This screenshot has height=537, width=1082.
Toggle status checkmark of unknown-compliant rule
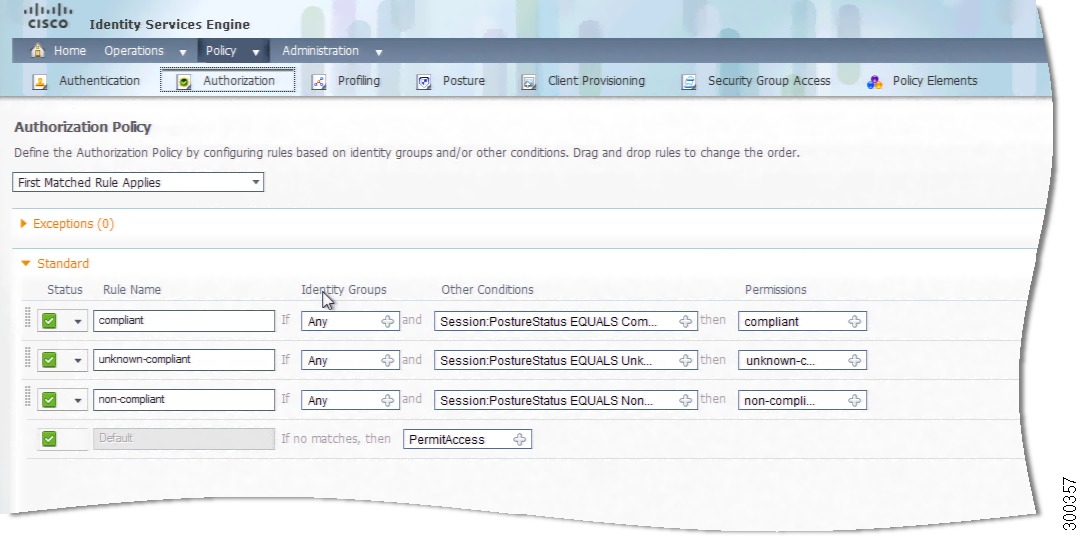pyautogui.click(x=49, y=360)
